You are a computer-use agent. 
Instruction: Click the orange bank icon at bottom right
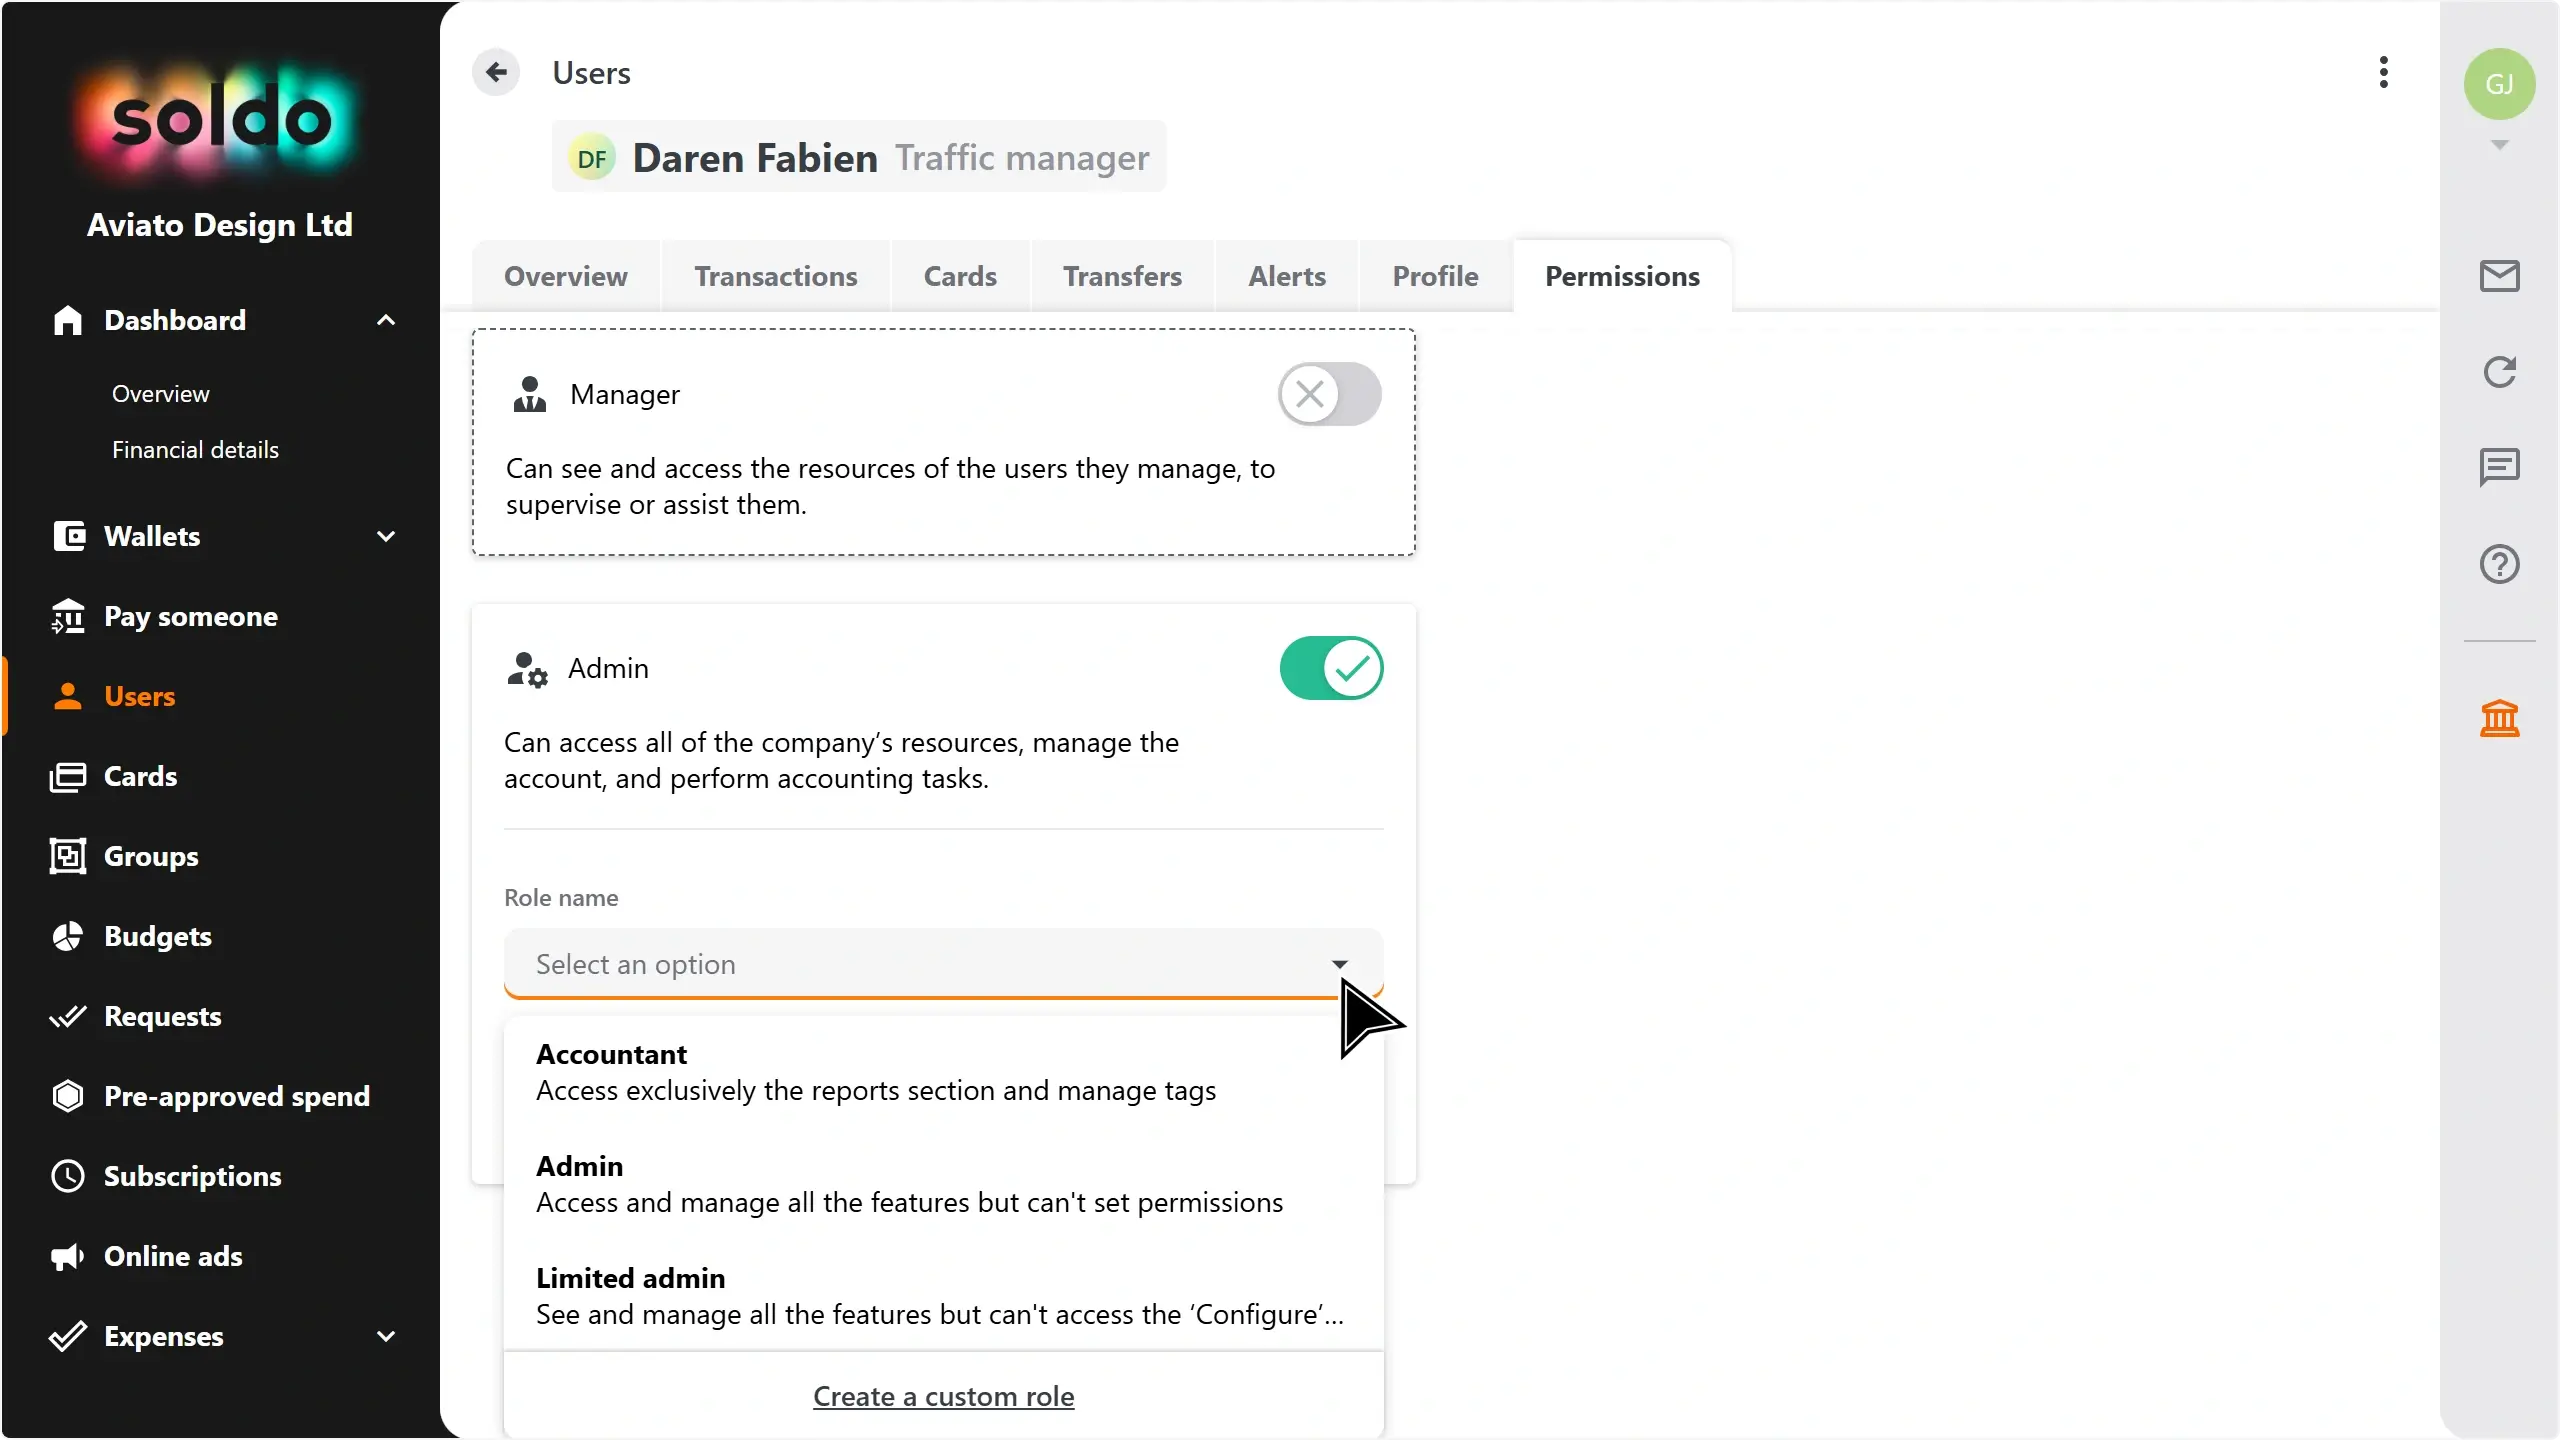click(2499, 718)
